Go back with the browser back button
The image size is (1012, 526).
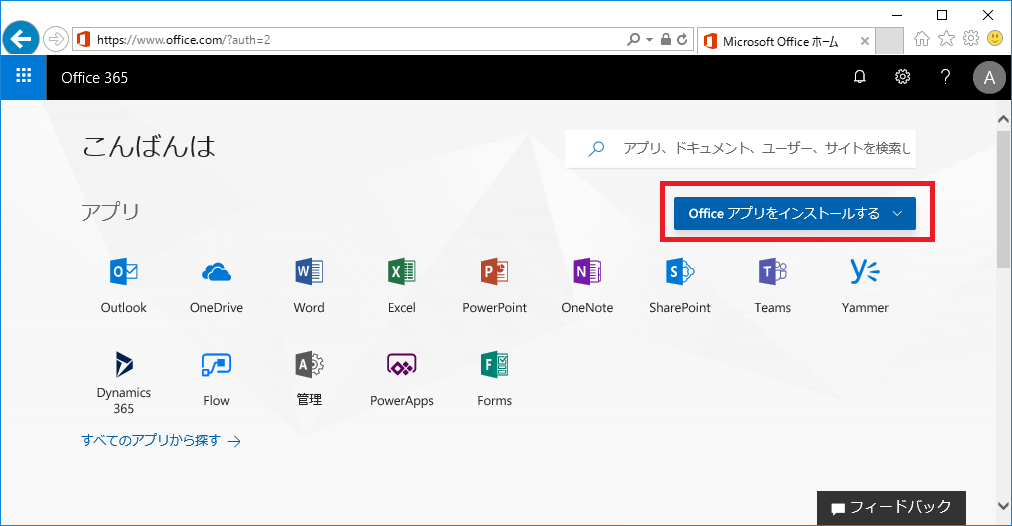tap(21, 39)
